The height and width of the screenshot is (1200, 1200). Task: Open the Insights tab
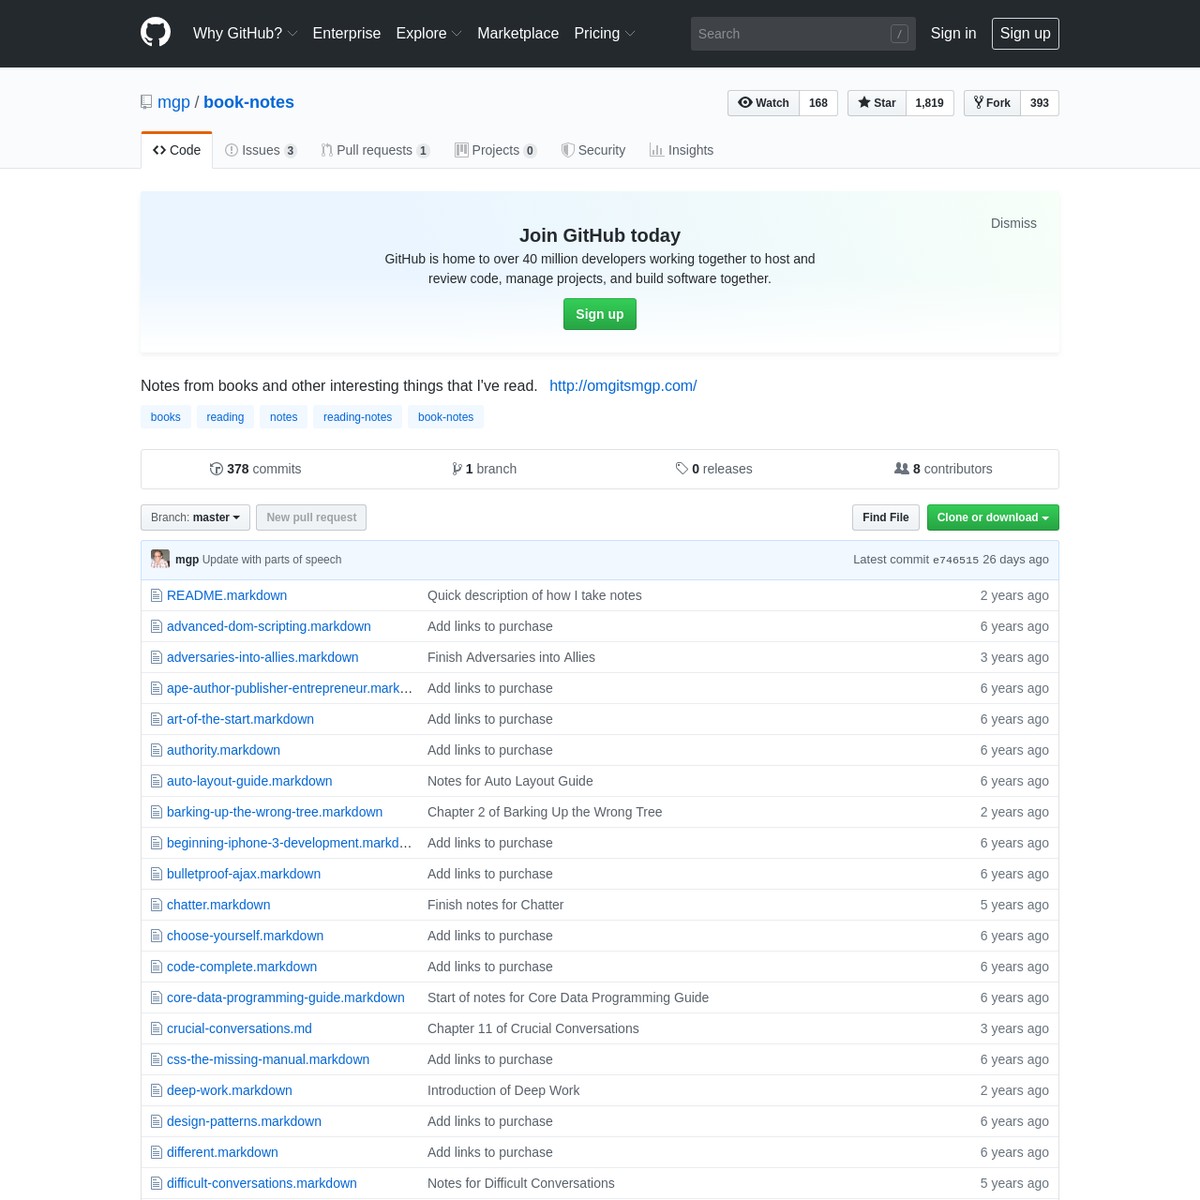click(x=681, y=150)
